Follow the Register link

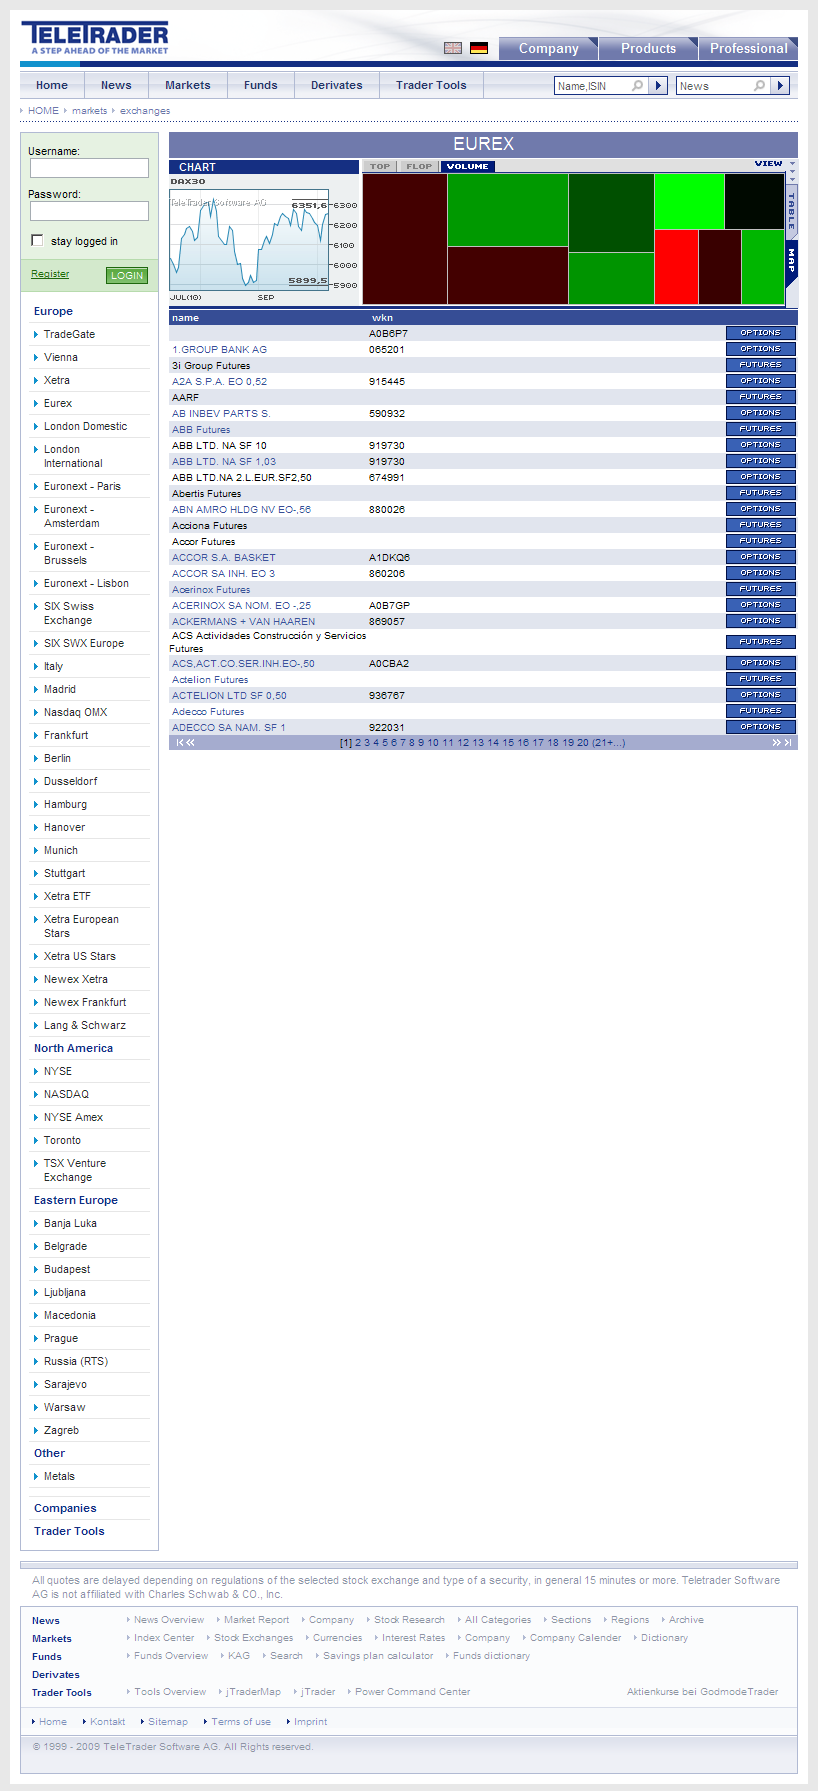tap(50, 274)
